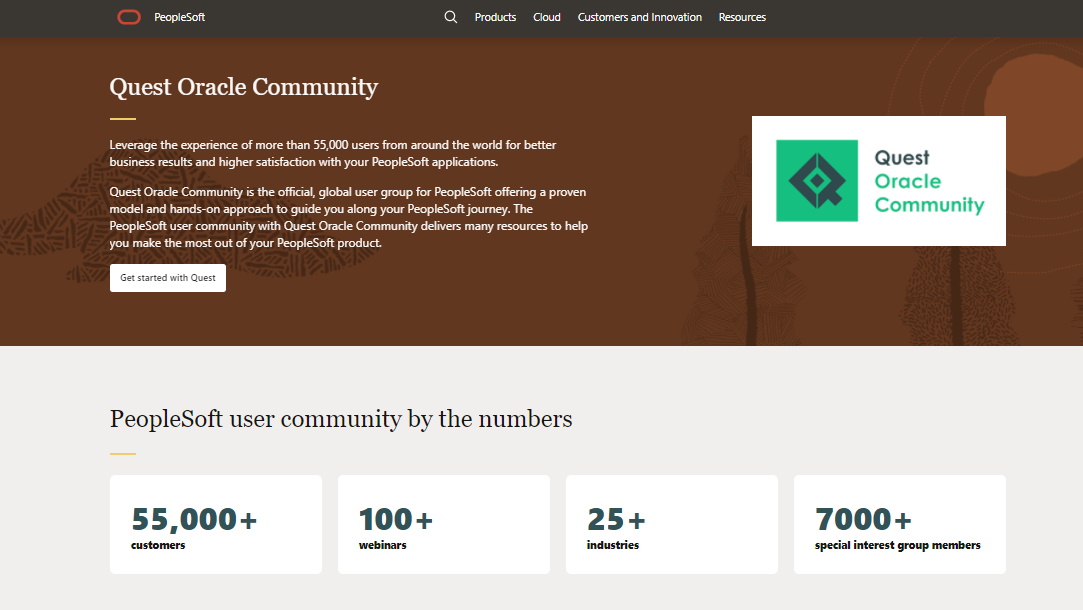Click PeopleSoft user community by the numbers heading
Image resolution: width=1083 pixels, height=610 pixels.
341,419
